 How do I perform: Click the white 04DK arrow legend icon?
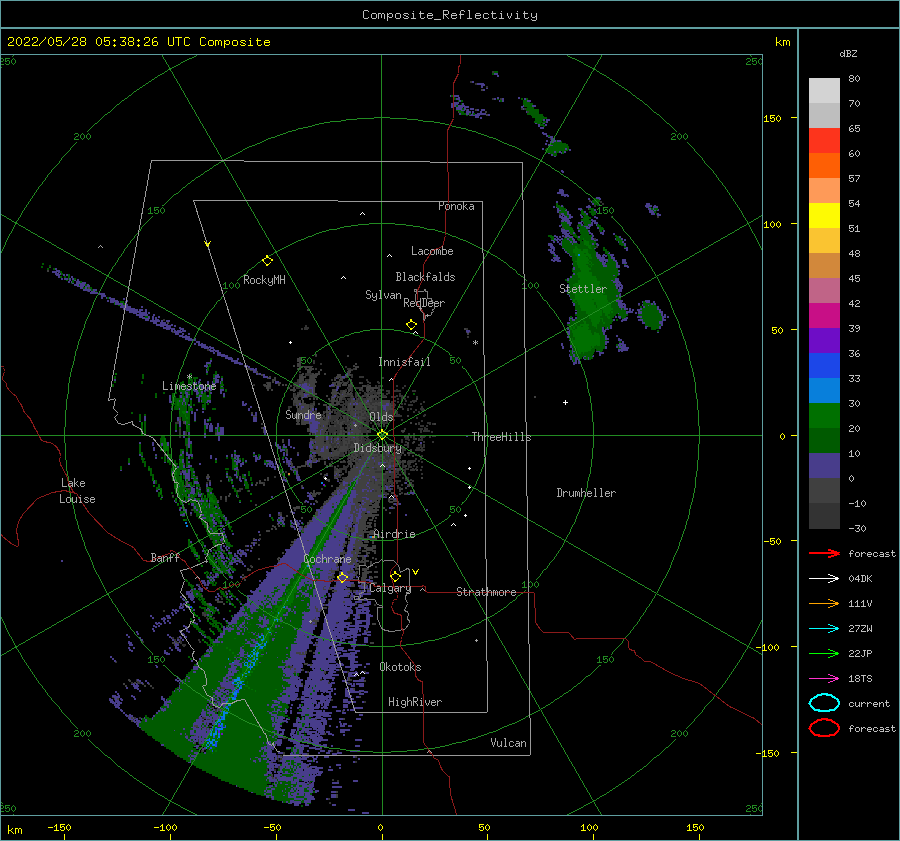coord(824,578)
